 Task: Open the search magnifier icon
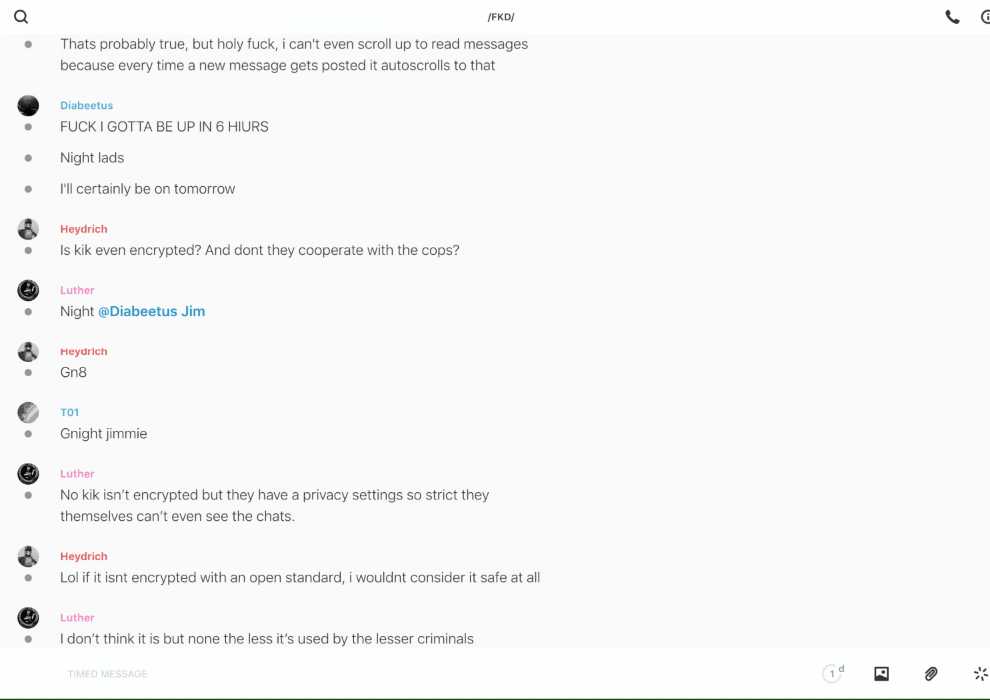point(21,17)
